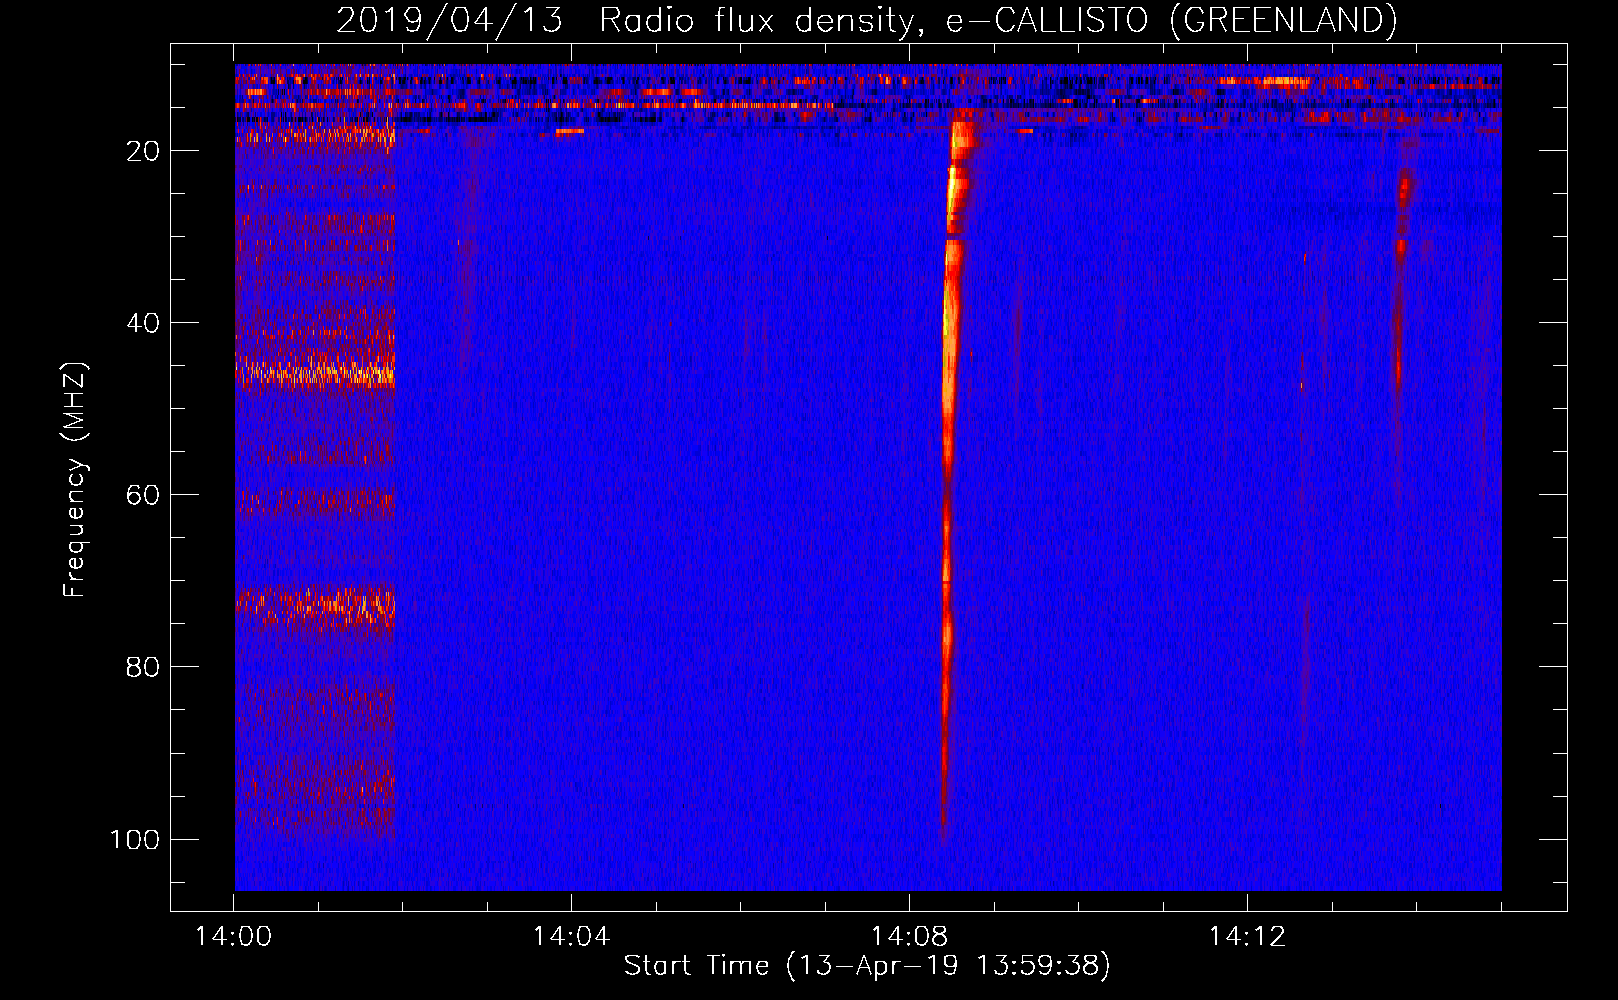The height and width of the screenshot is (1000, 1618).
Task: Select the 14:00 time tick label
Action: (x=233, y=936)
